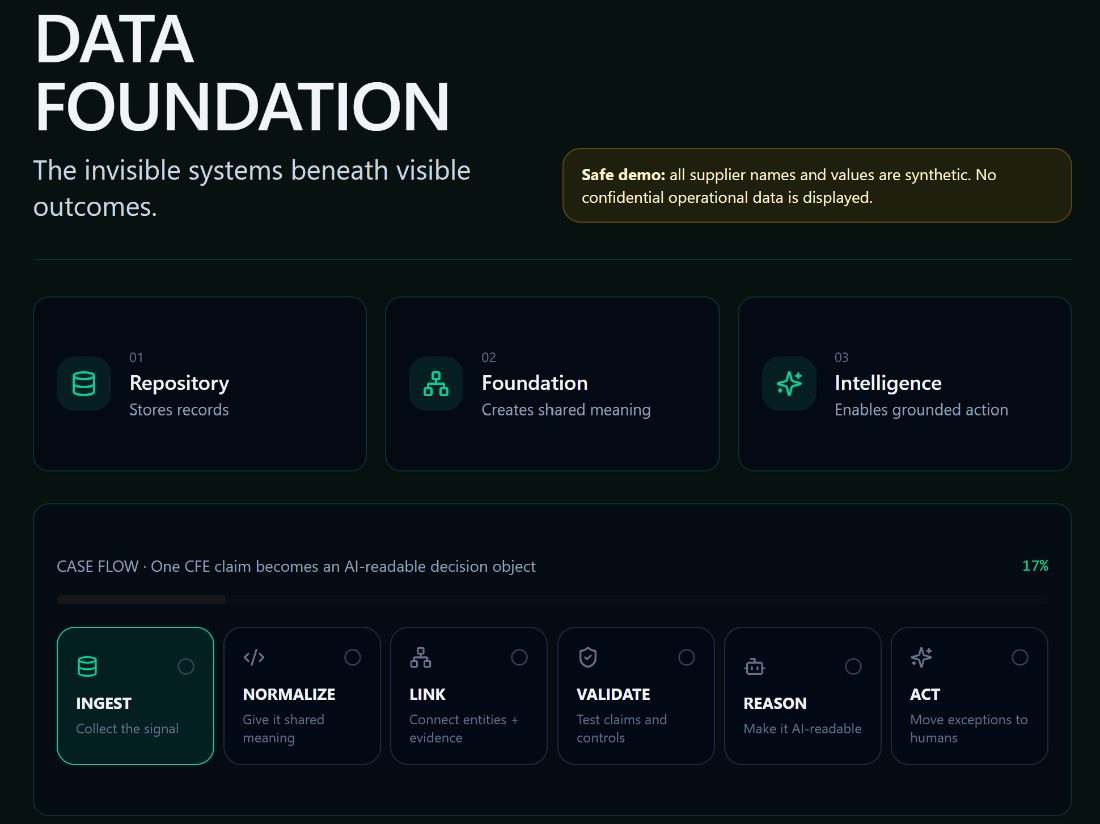Toggle the Normalize step circle indicator

pos(353,657)
